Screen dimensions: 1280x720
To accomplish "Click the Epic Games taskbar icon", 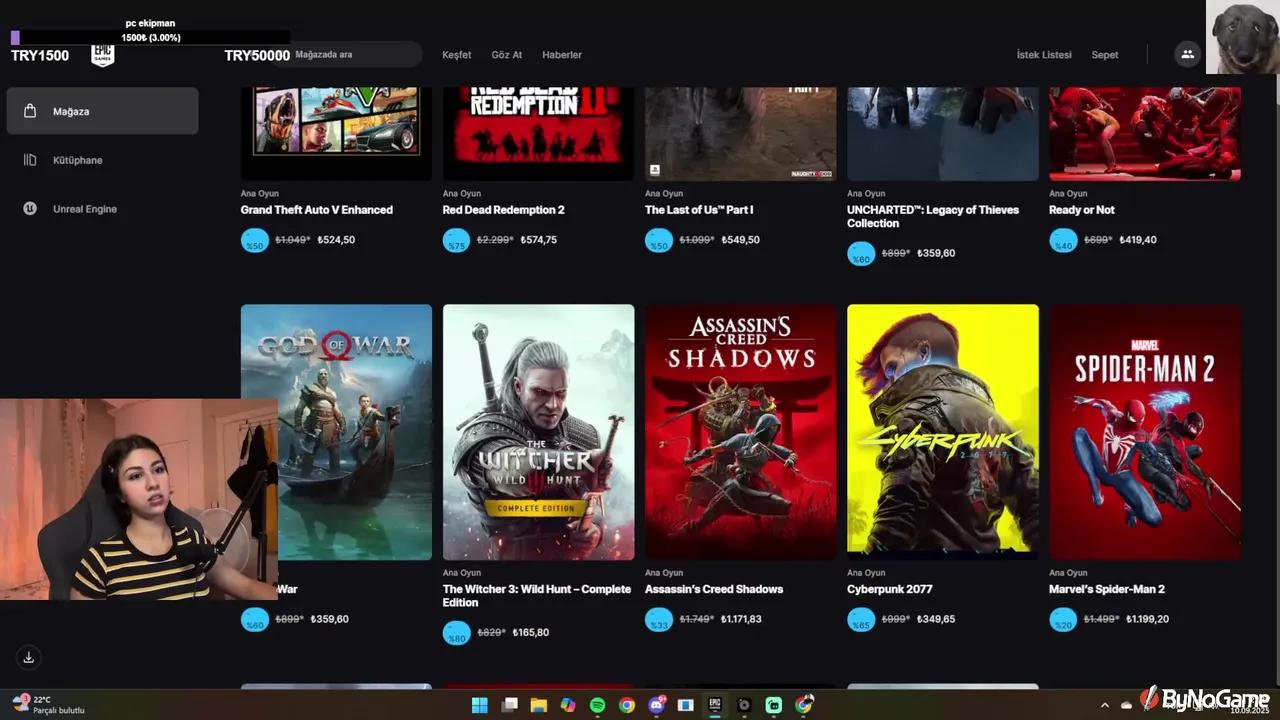I will click(x=715, y=705).
